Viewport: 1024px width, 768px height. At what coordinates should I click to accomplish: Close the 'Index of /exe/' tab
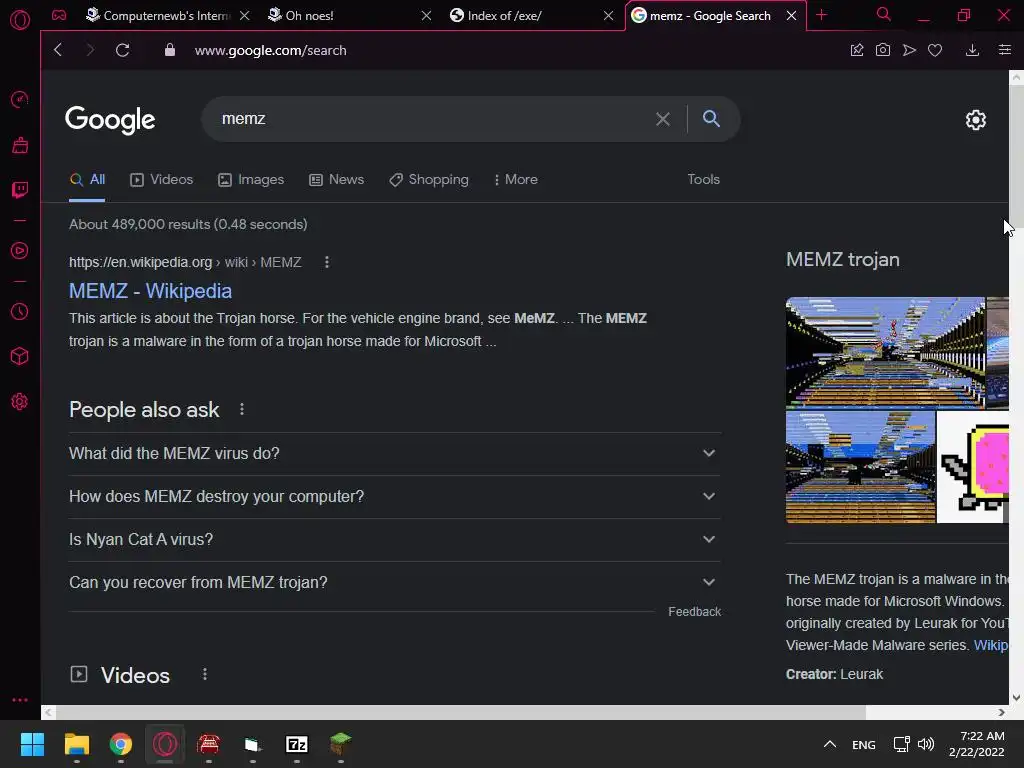click(x=608, y=16)
